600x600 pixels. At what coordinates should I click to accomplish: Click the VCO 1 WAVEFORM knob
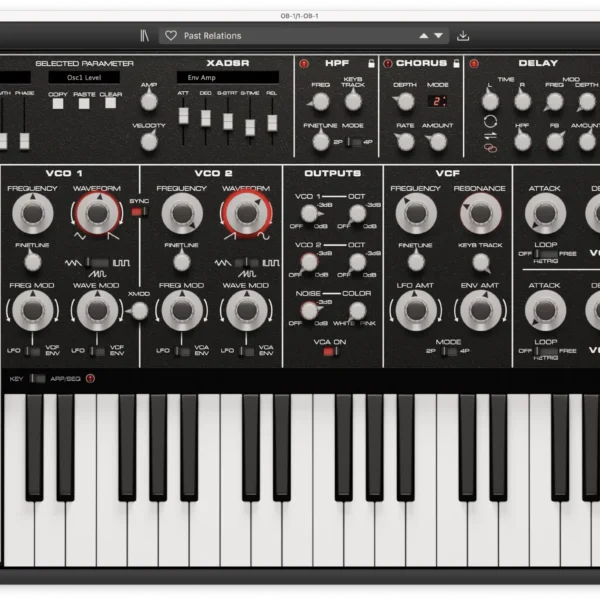coord(98,214)
